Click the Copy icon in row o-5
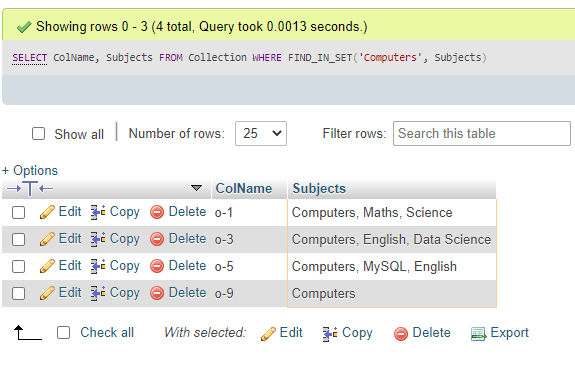575x371 pixels. (98, 266)
